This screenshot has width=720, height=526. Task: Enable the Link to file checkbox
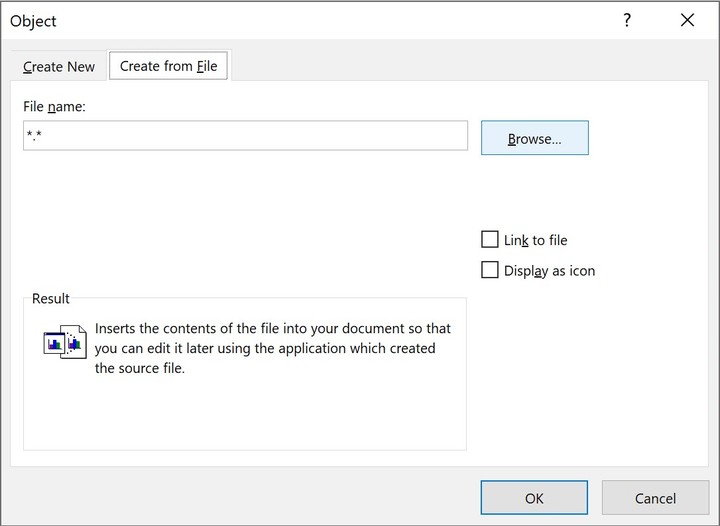(x=490, y=240)
